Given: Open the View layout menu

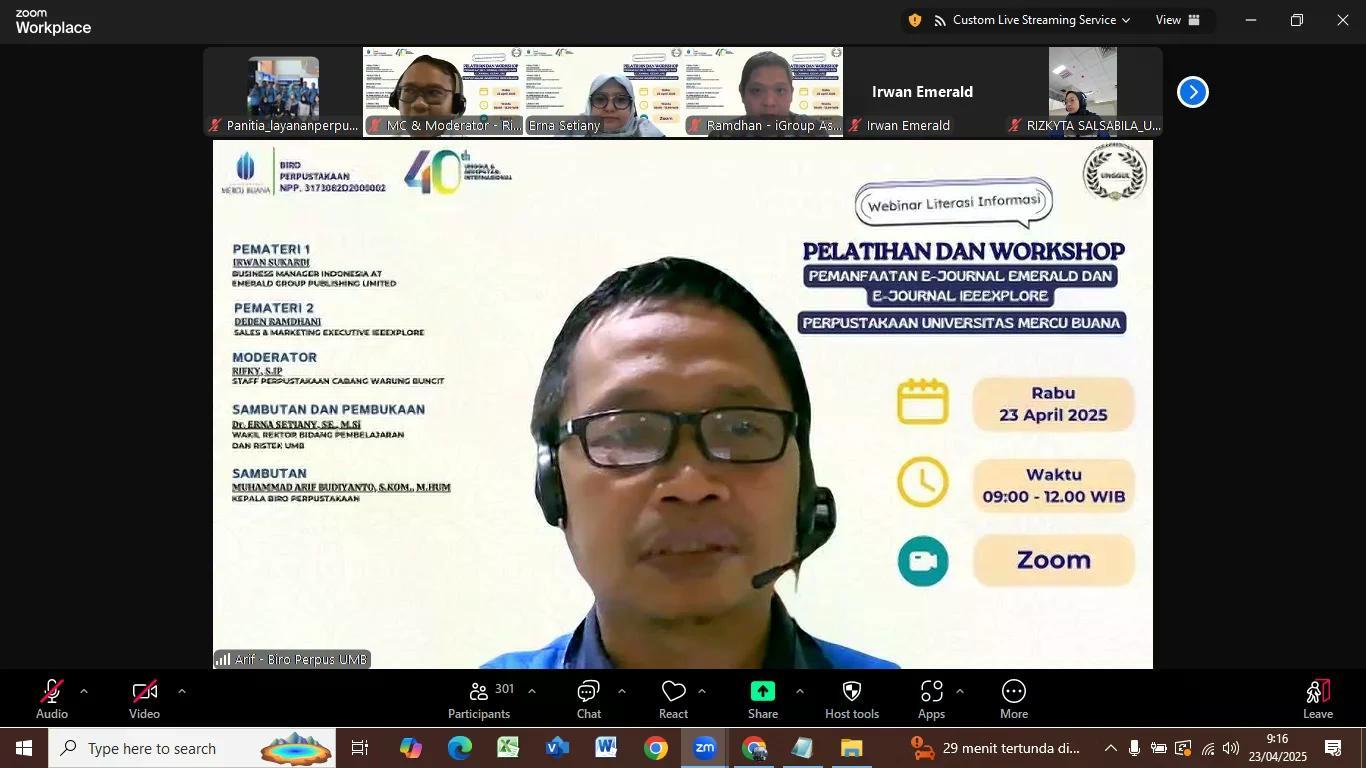Looking at the screenshot, I should (x=1178, y=20).
